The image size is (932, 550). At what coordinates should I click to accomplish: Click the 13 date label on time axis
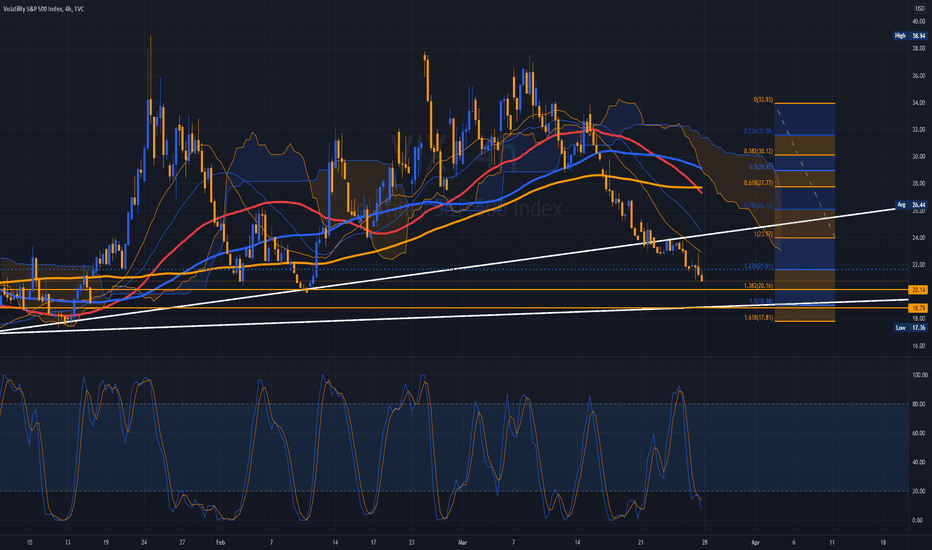click(x=68, y=542)
